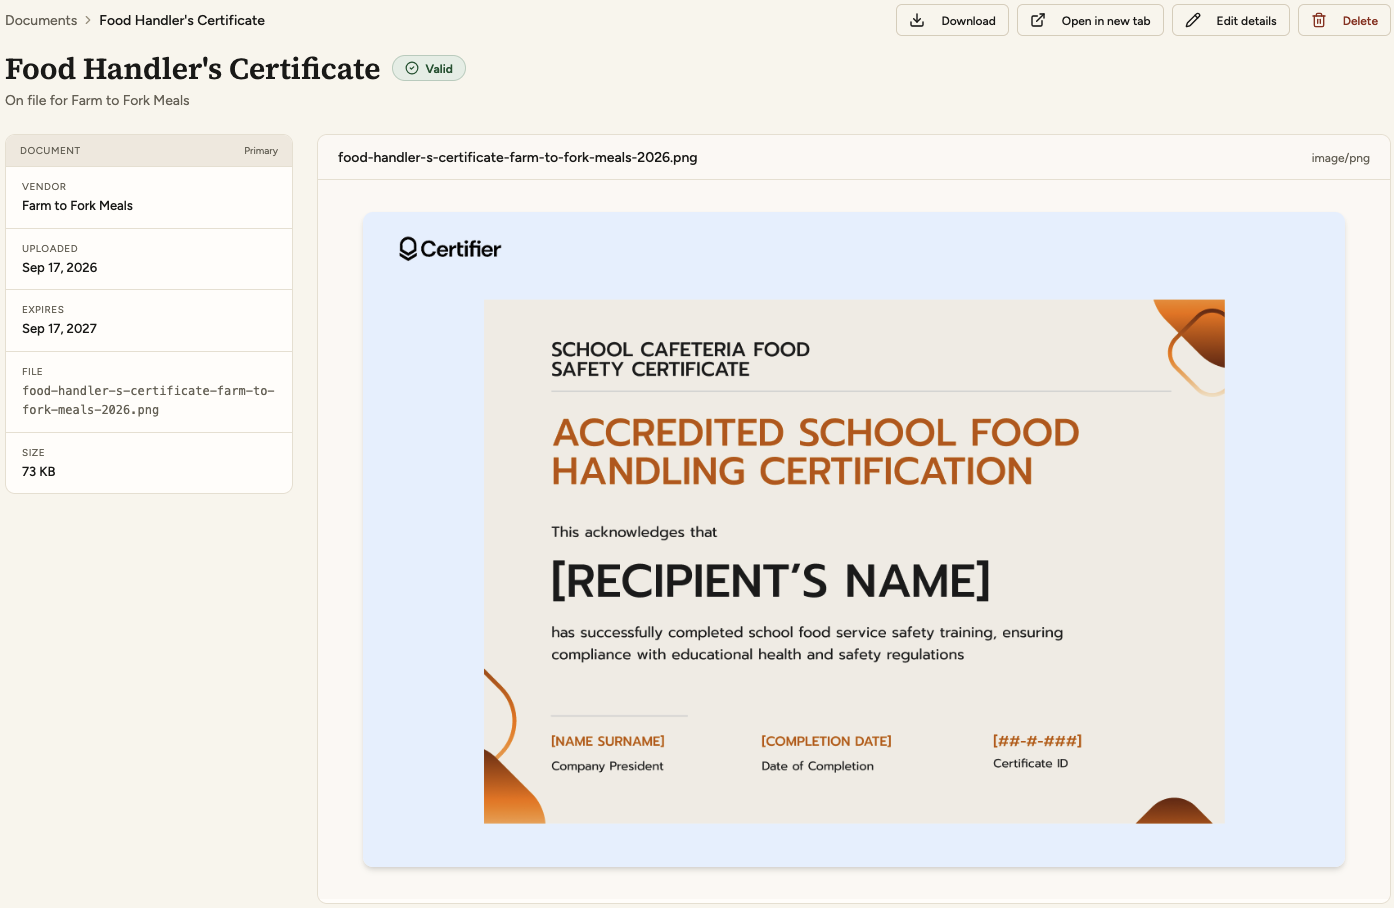Click the expiry date 'Sep 17, 2027'
The height and width of the screenshot is (908, 1394).
pos(59,329)
